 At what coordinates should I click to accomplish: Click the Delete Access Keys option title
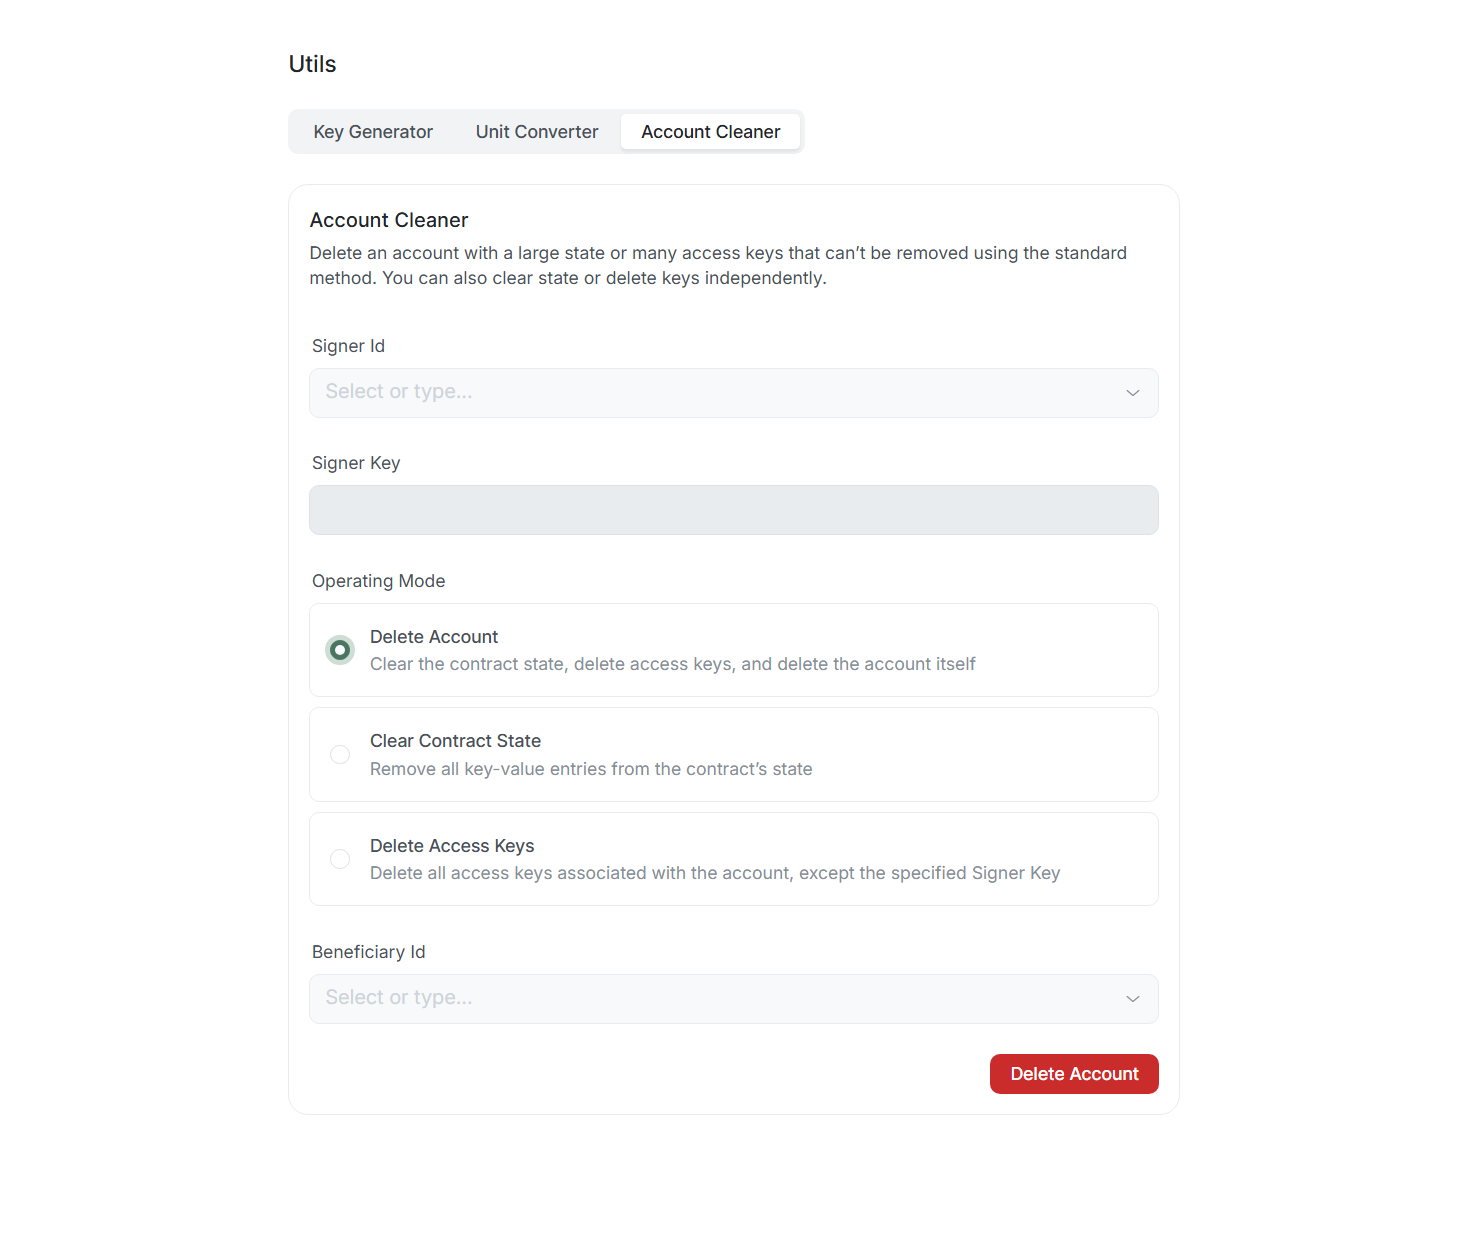[452, 846]
